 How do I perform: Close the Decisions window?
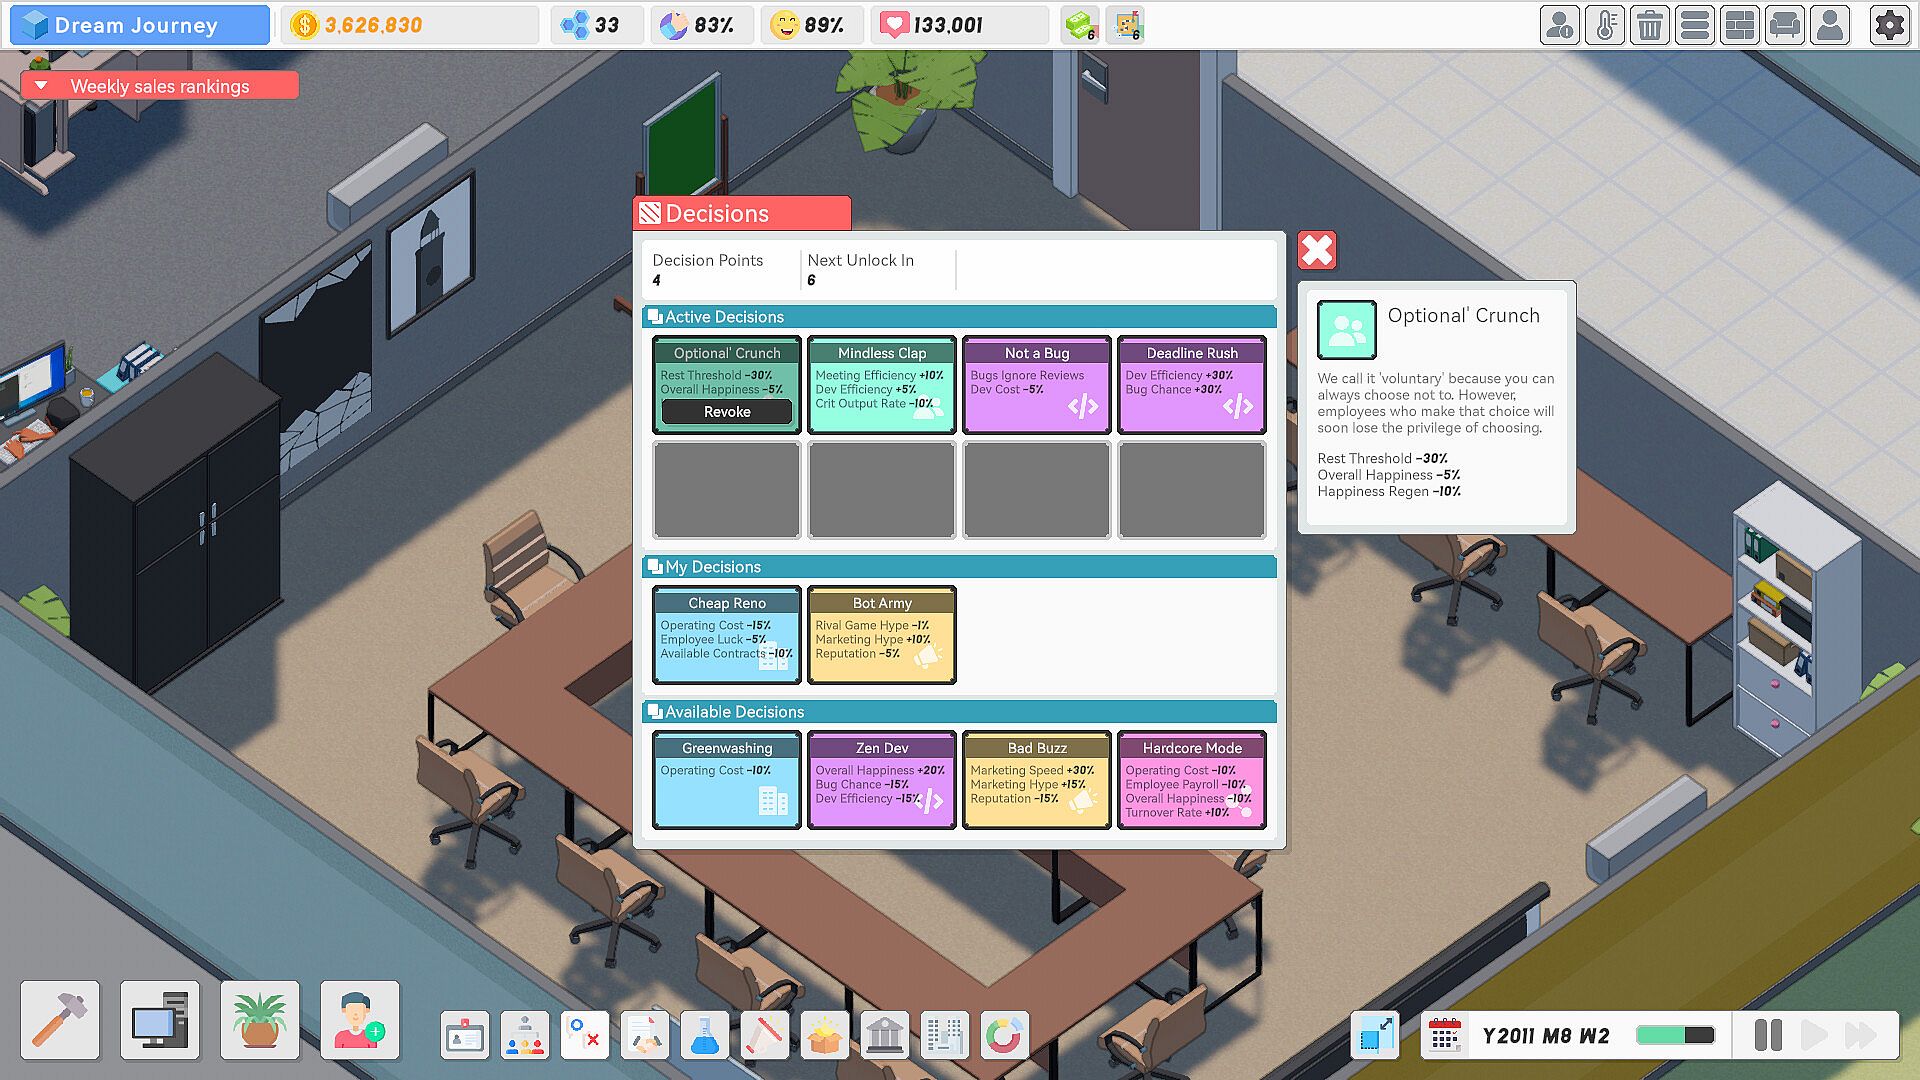point(1317,250)
